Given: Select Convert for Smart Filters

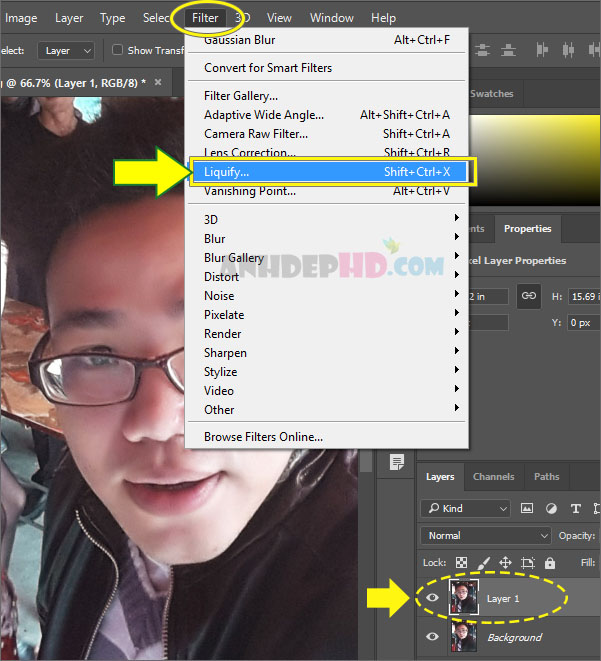Looking at the screenshot, I should click(327, 67).
